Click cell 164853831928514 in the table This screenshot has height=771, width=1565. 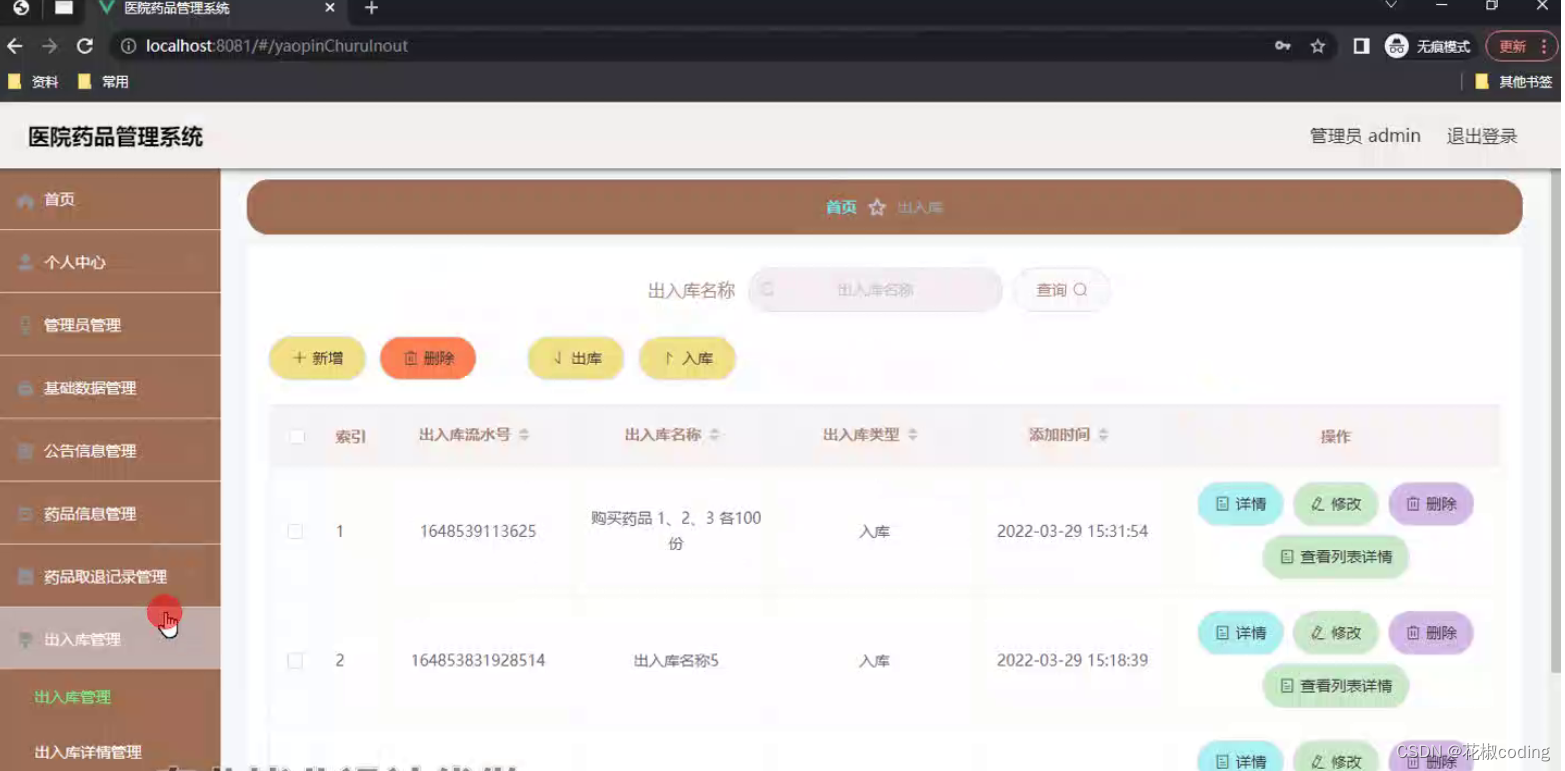coord(478,660)
